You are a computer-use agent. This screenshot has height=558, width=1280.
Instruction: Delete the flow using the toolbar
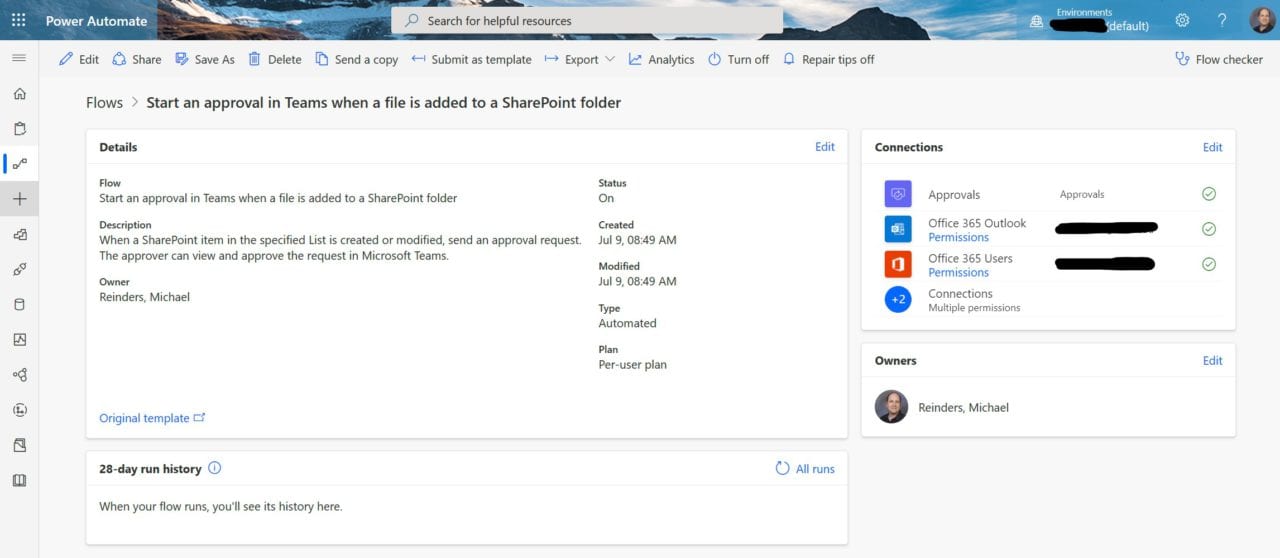[275, 59]
